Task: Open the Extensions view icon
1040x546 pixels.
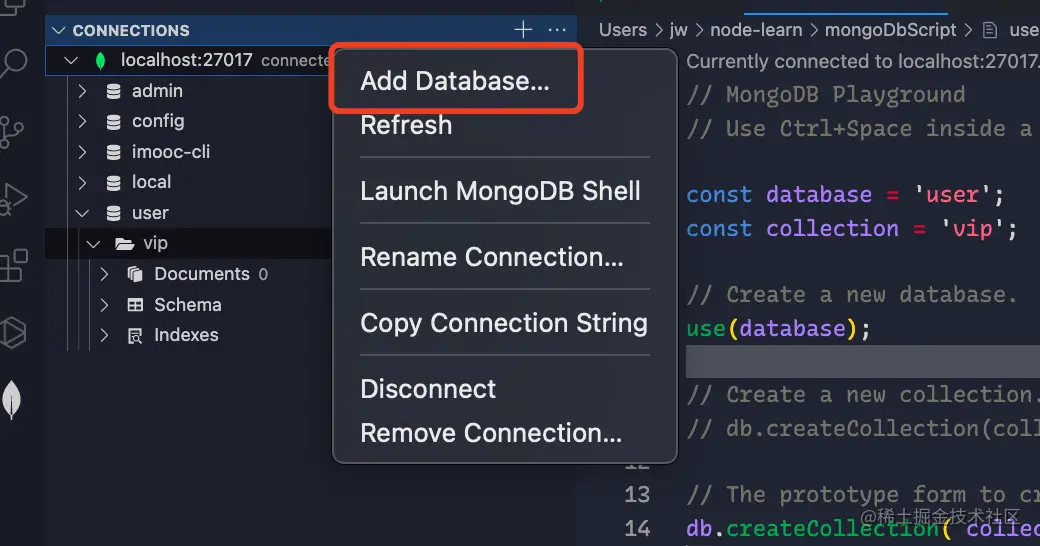Action: [13, 265]
